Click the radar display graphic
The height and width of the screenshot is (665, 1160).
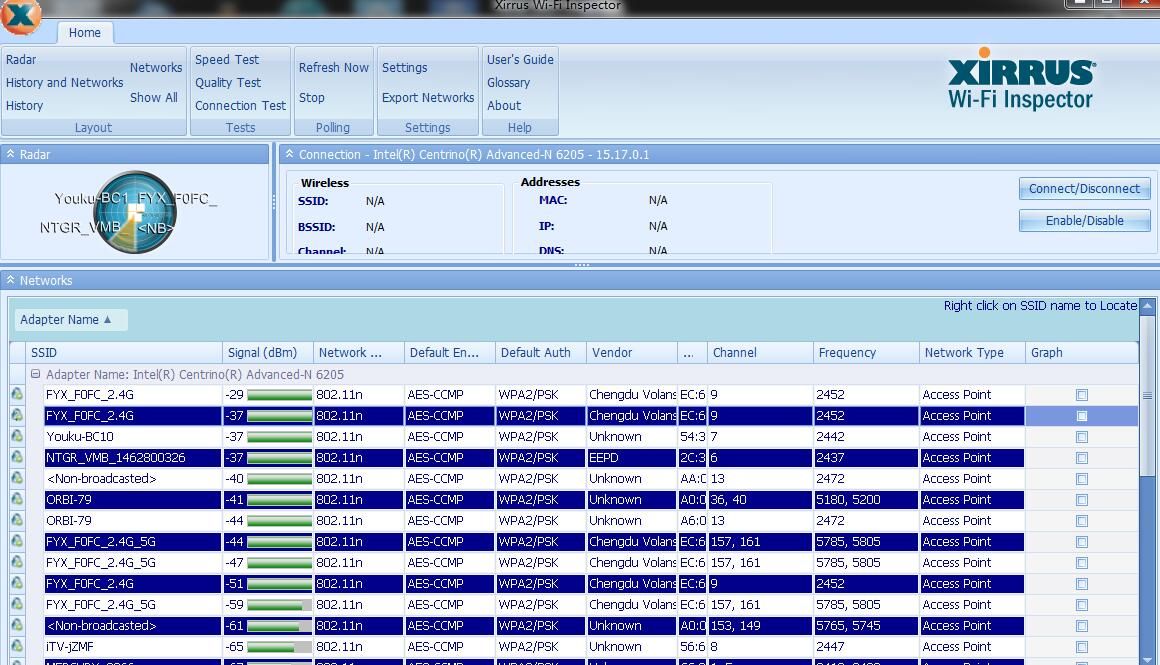(x=135, y=212)
